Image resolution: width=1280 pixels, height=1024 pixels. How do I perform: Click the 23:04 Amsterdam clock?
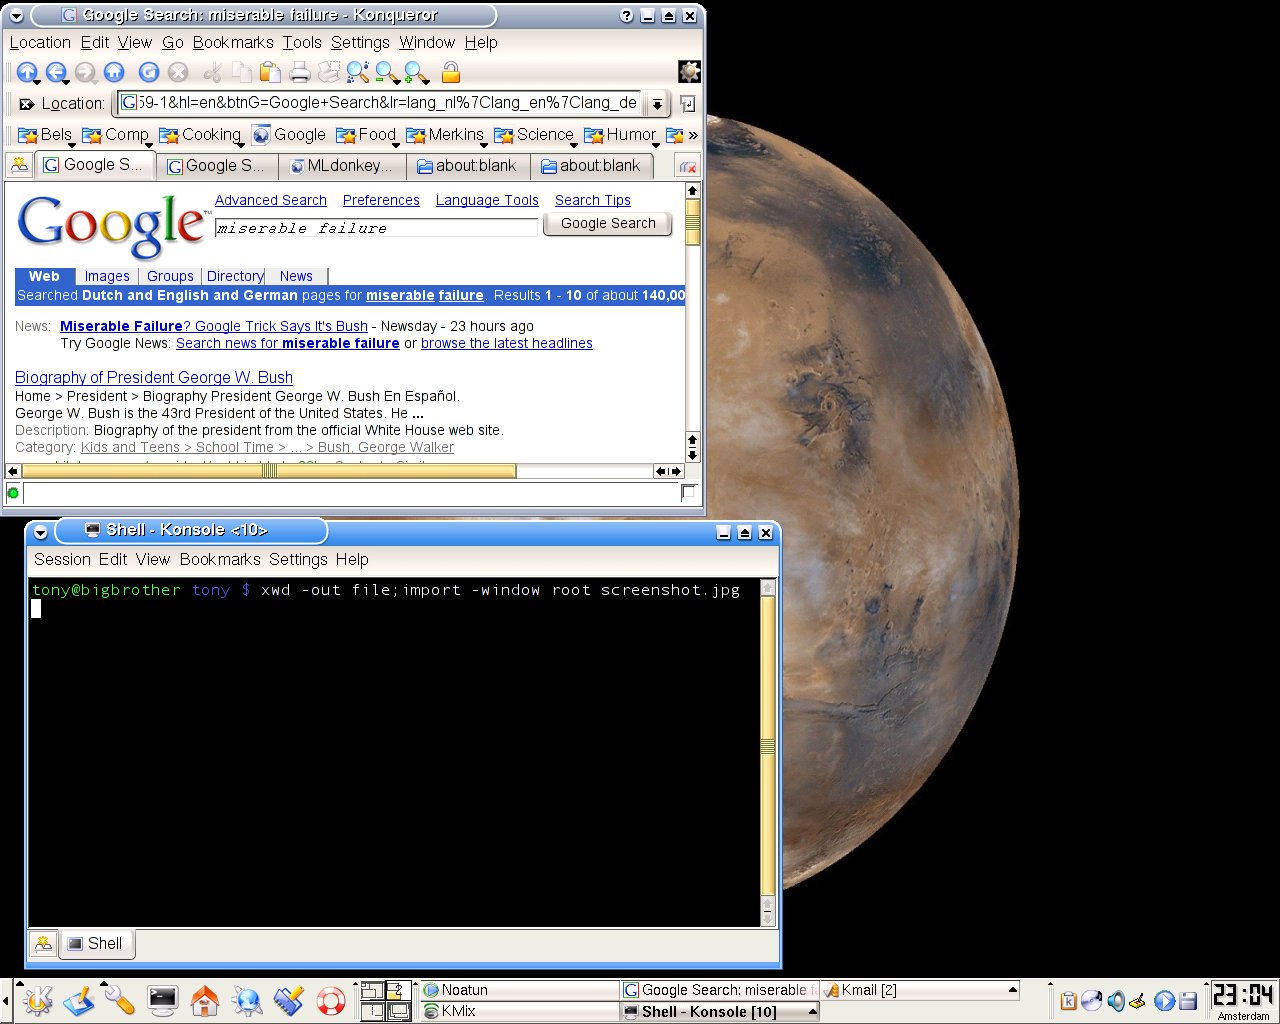pyautogui.click(x=1243, y=1000)
